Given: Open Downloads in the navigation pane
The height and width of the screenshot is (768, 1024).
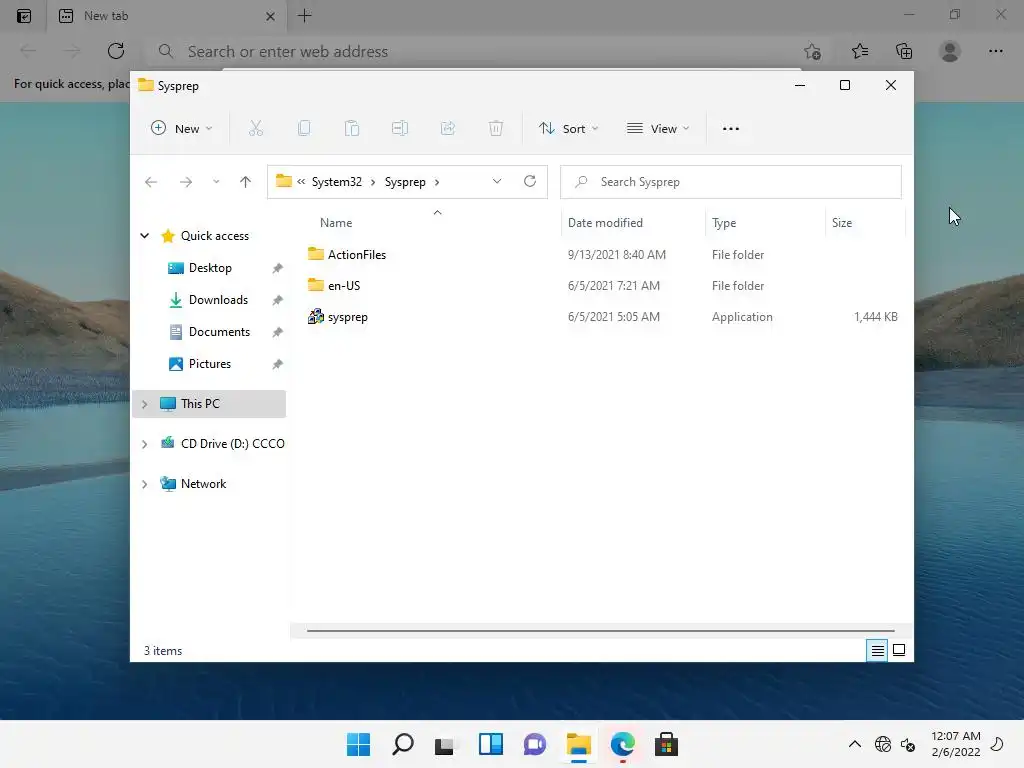Looking at the screenshot, I should pos(218,300).
